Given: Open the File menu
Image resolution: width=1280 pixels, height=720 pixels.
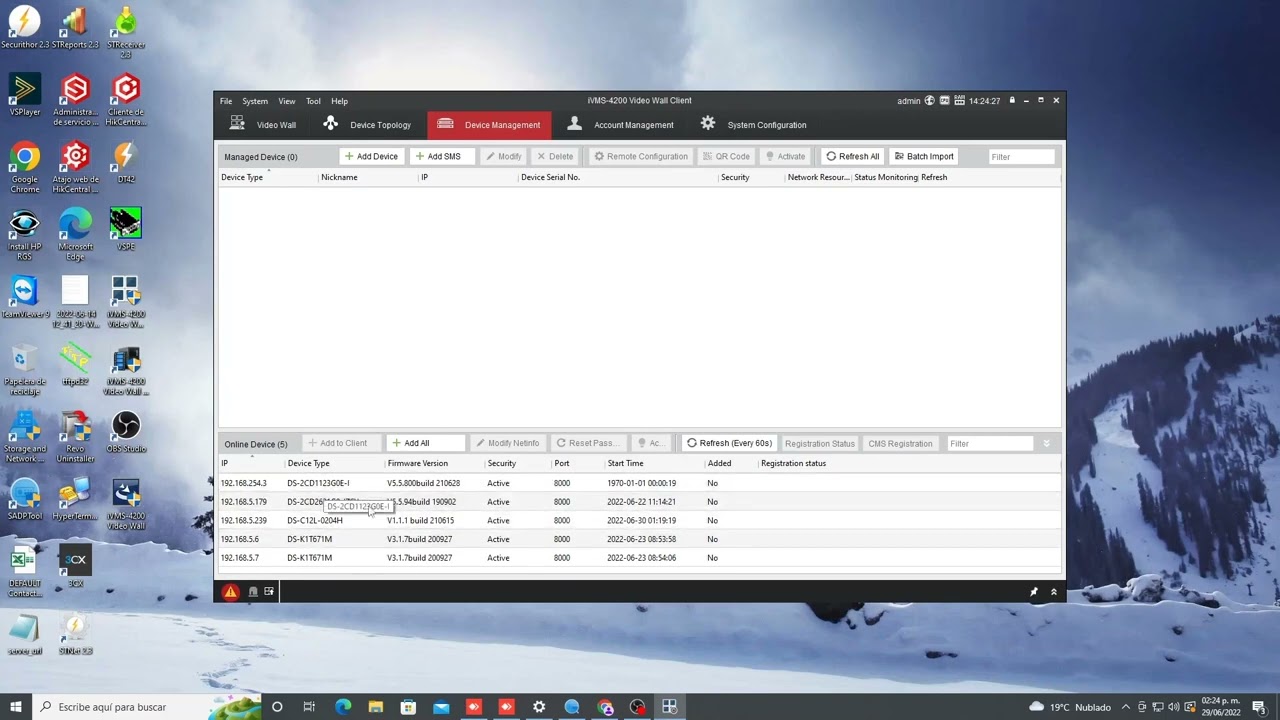Looking at the screenshot, I should [x=226, y=101].
